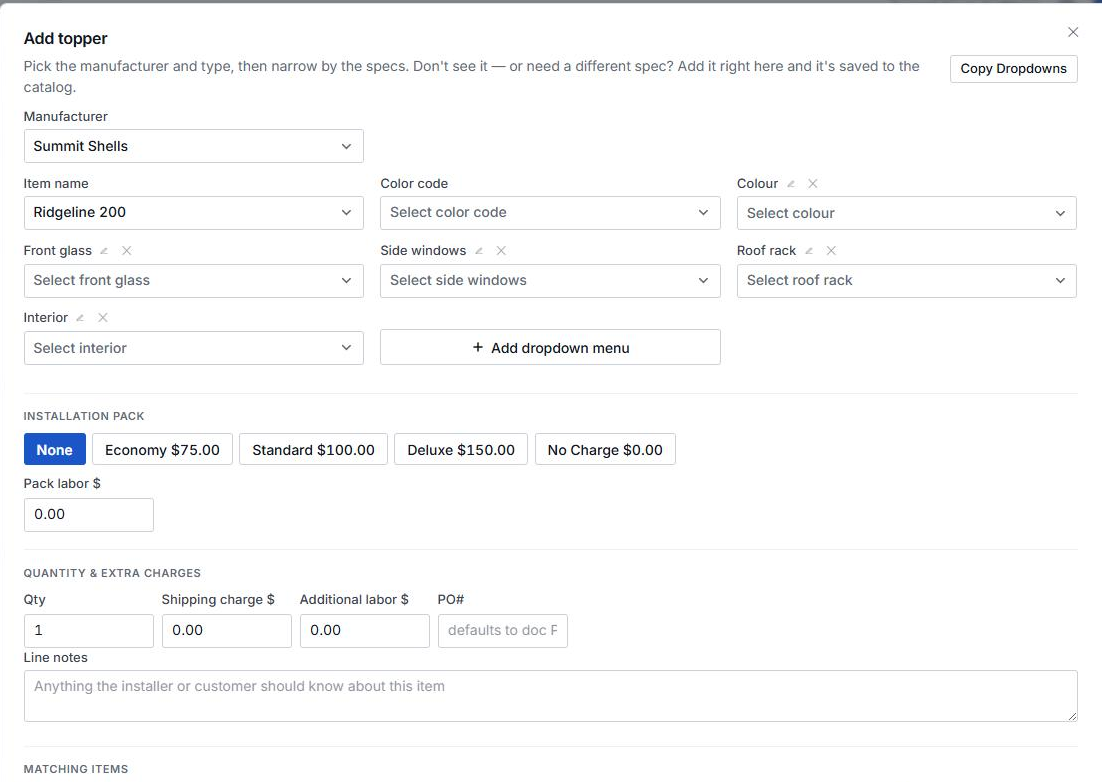Choose Economy $75.00 installation pack
The height and width of the screenshot is (782, 1102).
click(162, 450)
